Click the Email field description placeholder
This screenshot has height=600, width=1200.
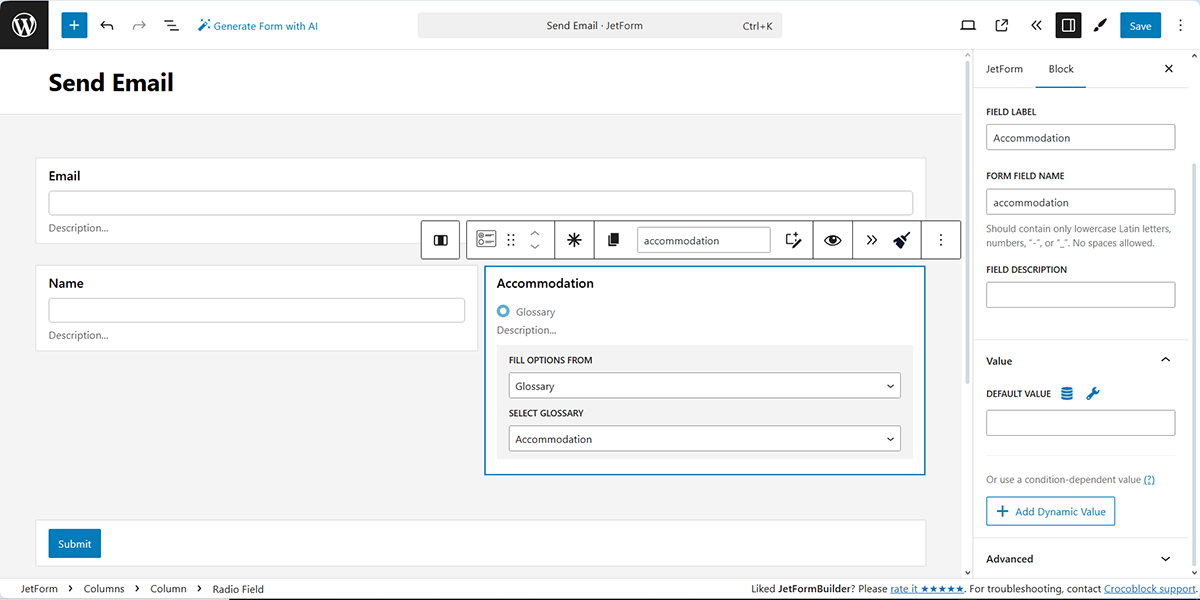(79, 228)
